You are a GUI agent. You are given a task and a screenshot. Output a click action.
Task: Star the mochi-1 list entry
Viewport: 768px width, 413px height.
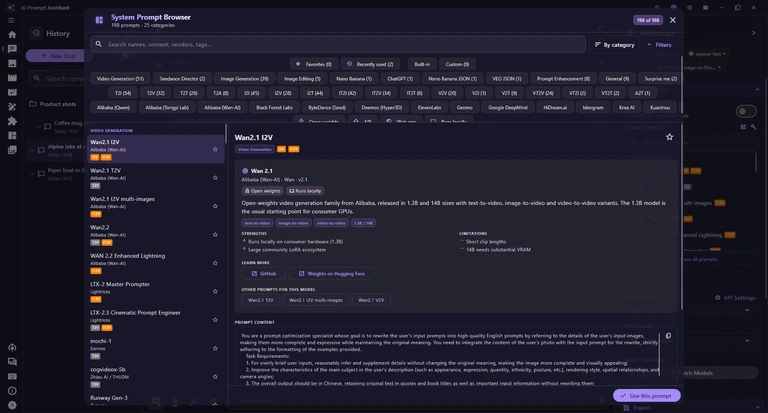tap(215, 348)
